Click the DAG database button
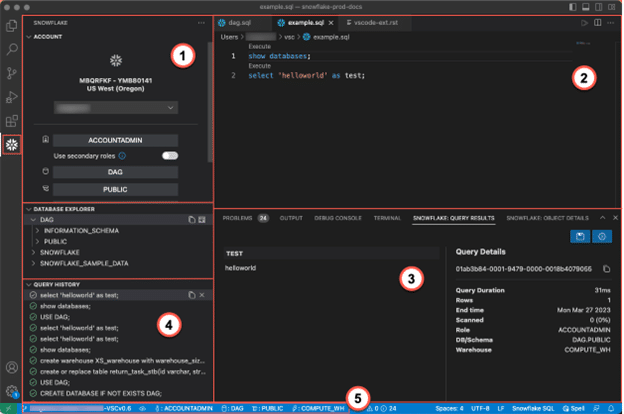The height and width of the screenshot is (414, 624). [x=115, y=172]
